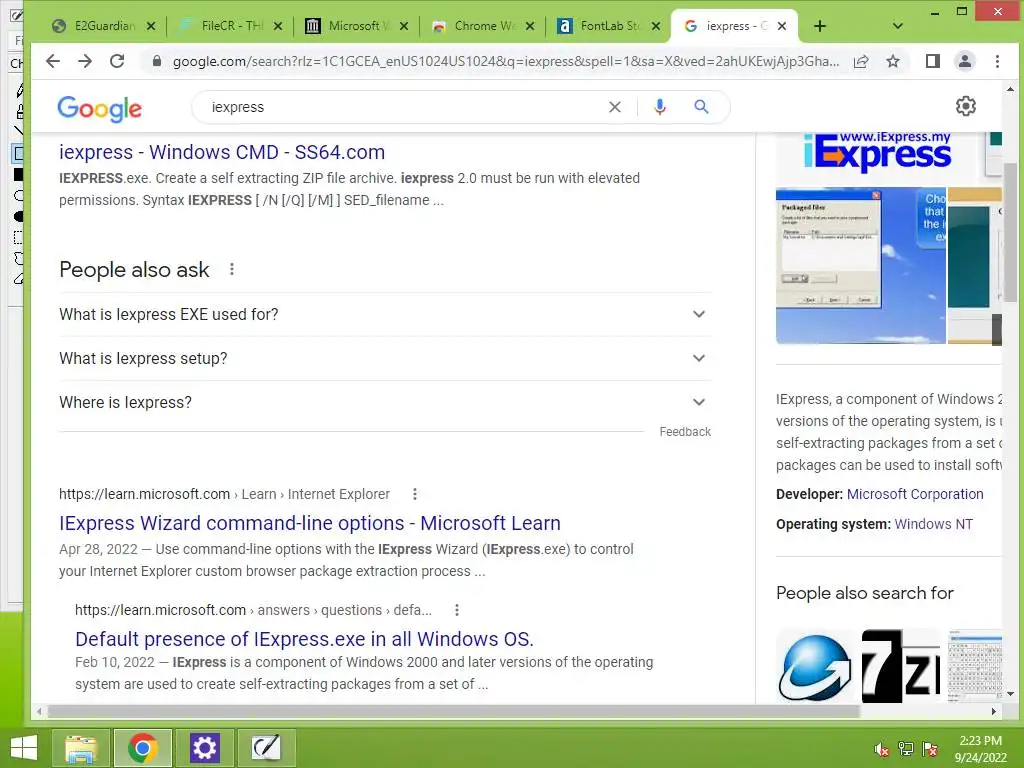Open iExpress logo image thumbnail
Screen dimensions: 1024x768
click(x=876, y=154)
